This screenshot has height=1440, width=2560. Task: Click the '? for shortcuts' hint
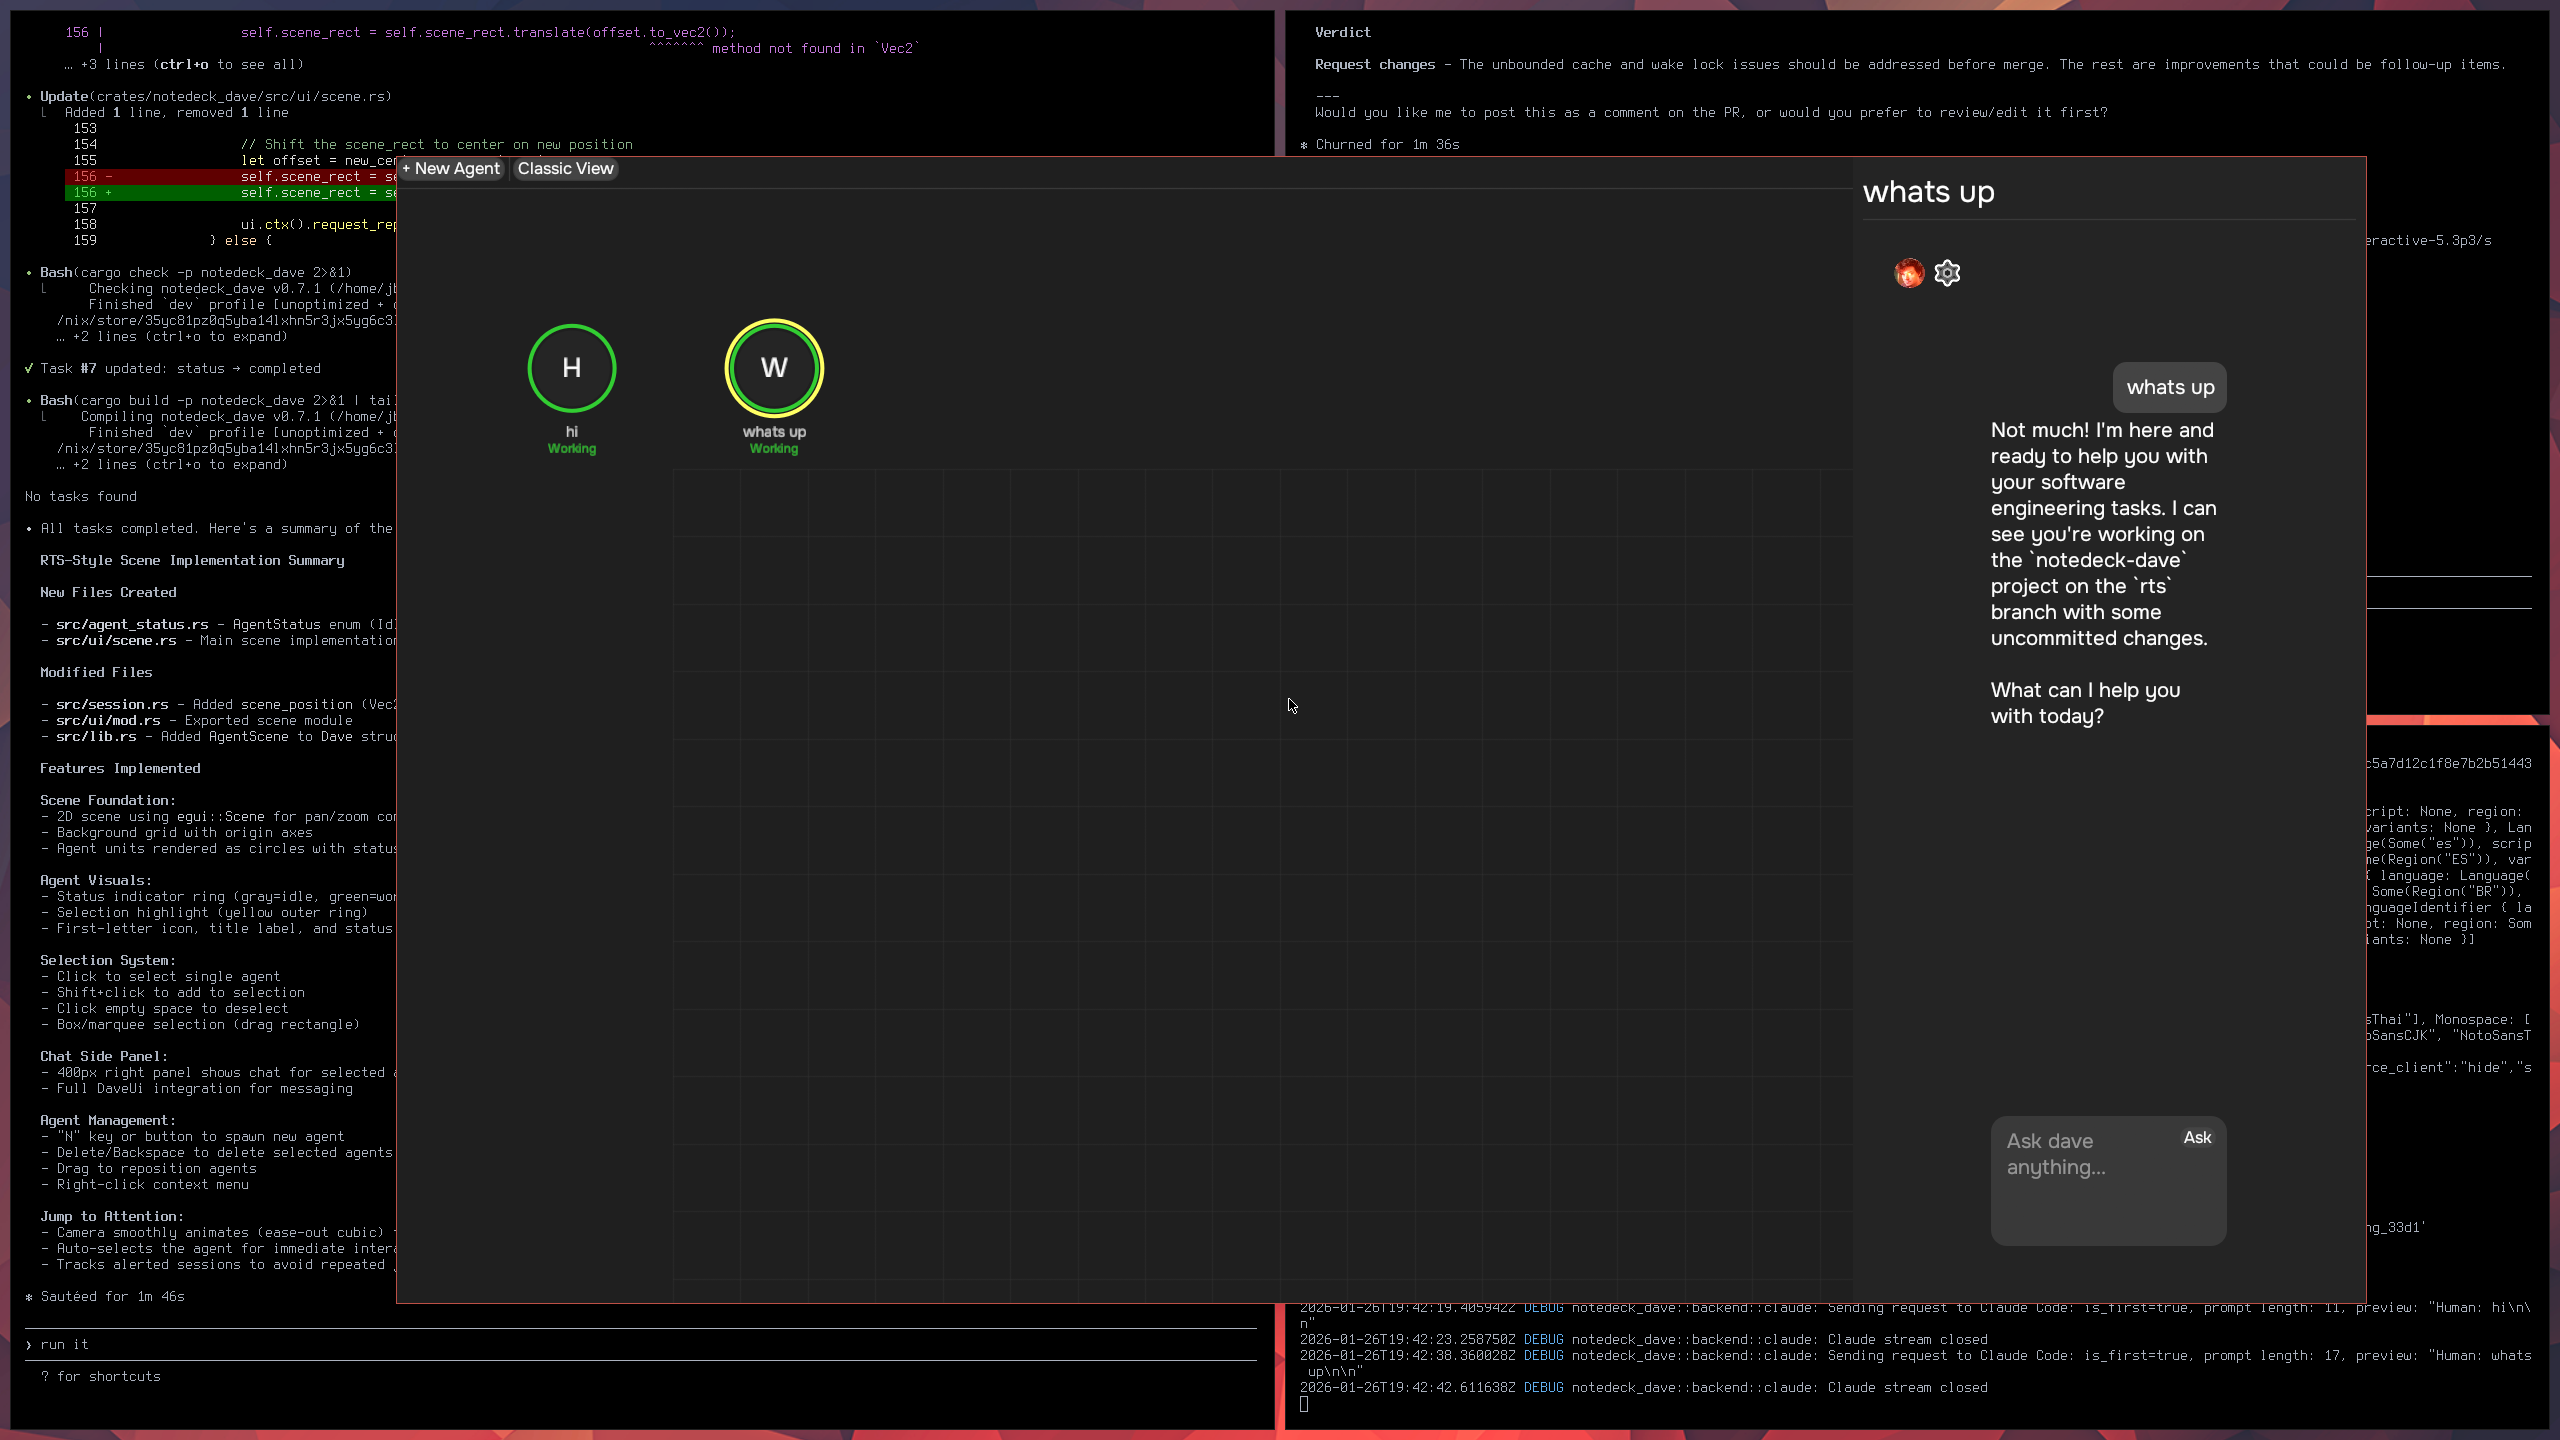100,1377
